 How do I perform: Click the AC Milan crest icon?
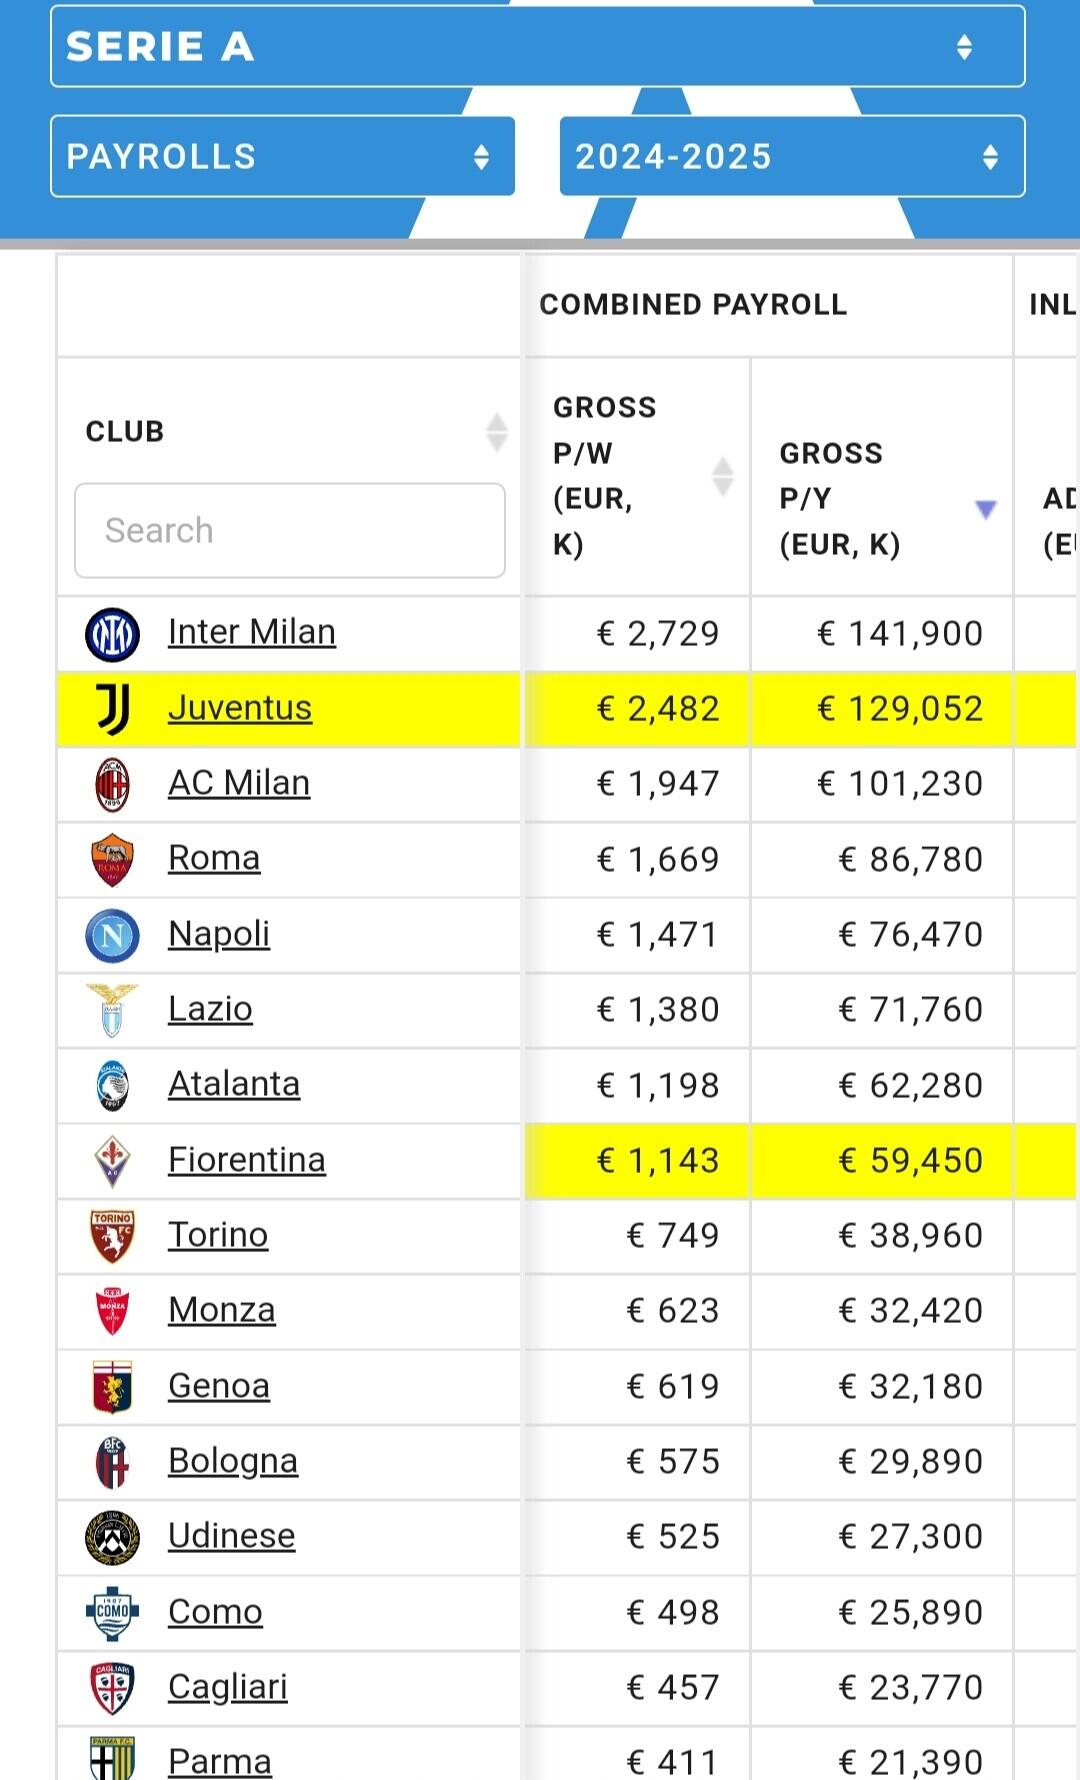pos(112,784)
